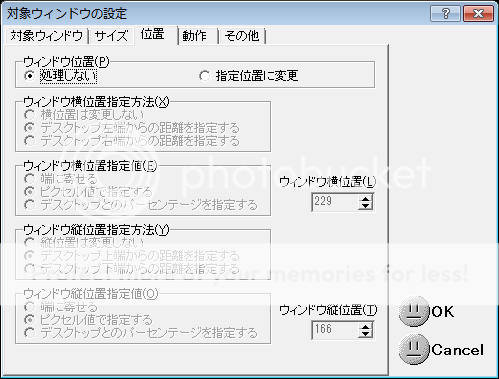Select the 処理しない radio button

60,76
